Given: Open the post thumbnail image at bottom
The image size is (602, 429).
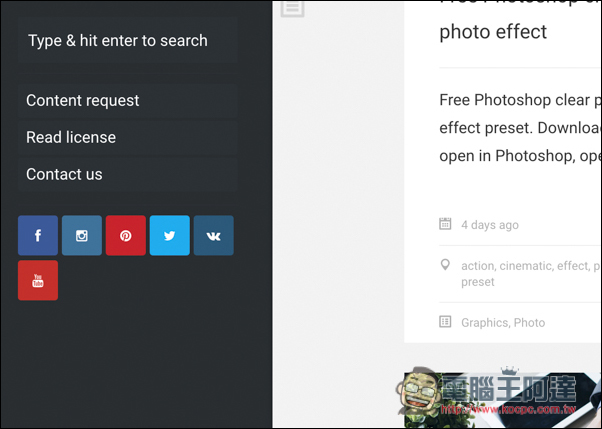Looking at the screenshot, I should coord(503,399).
